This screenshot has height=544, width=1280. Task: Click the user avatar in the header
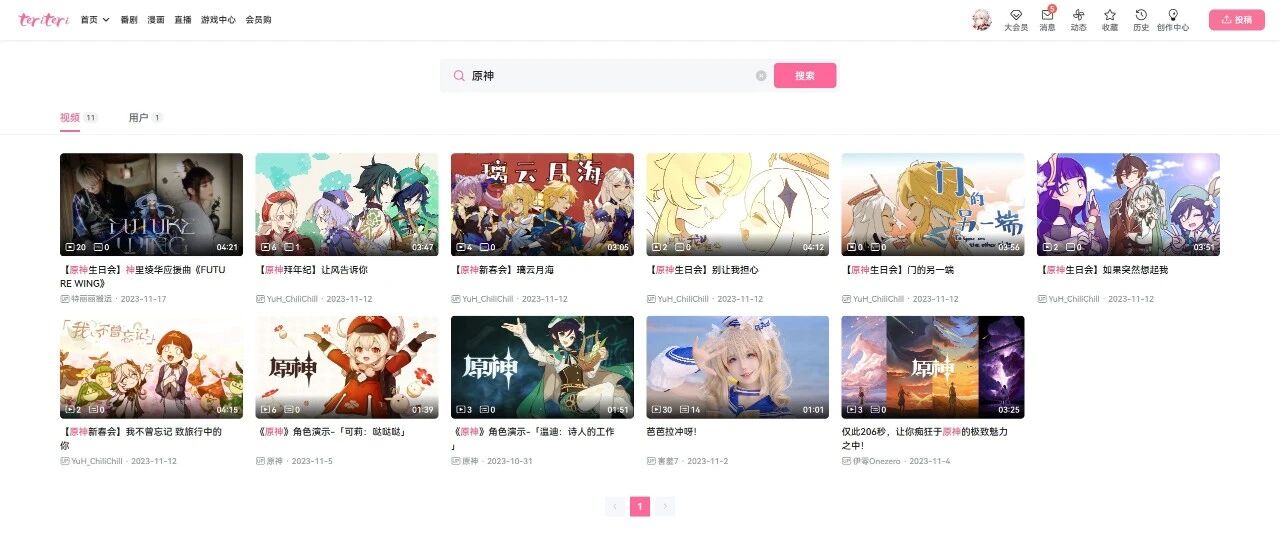(x=982, y=20)
